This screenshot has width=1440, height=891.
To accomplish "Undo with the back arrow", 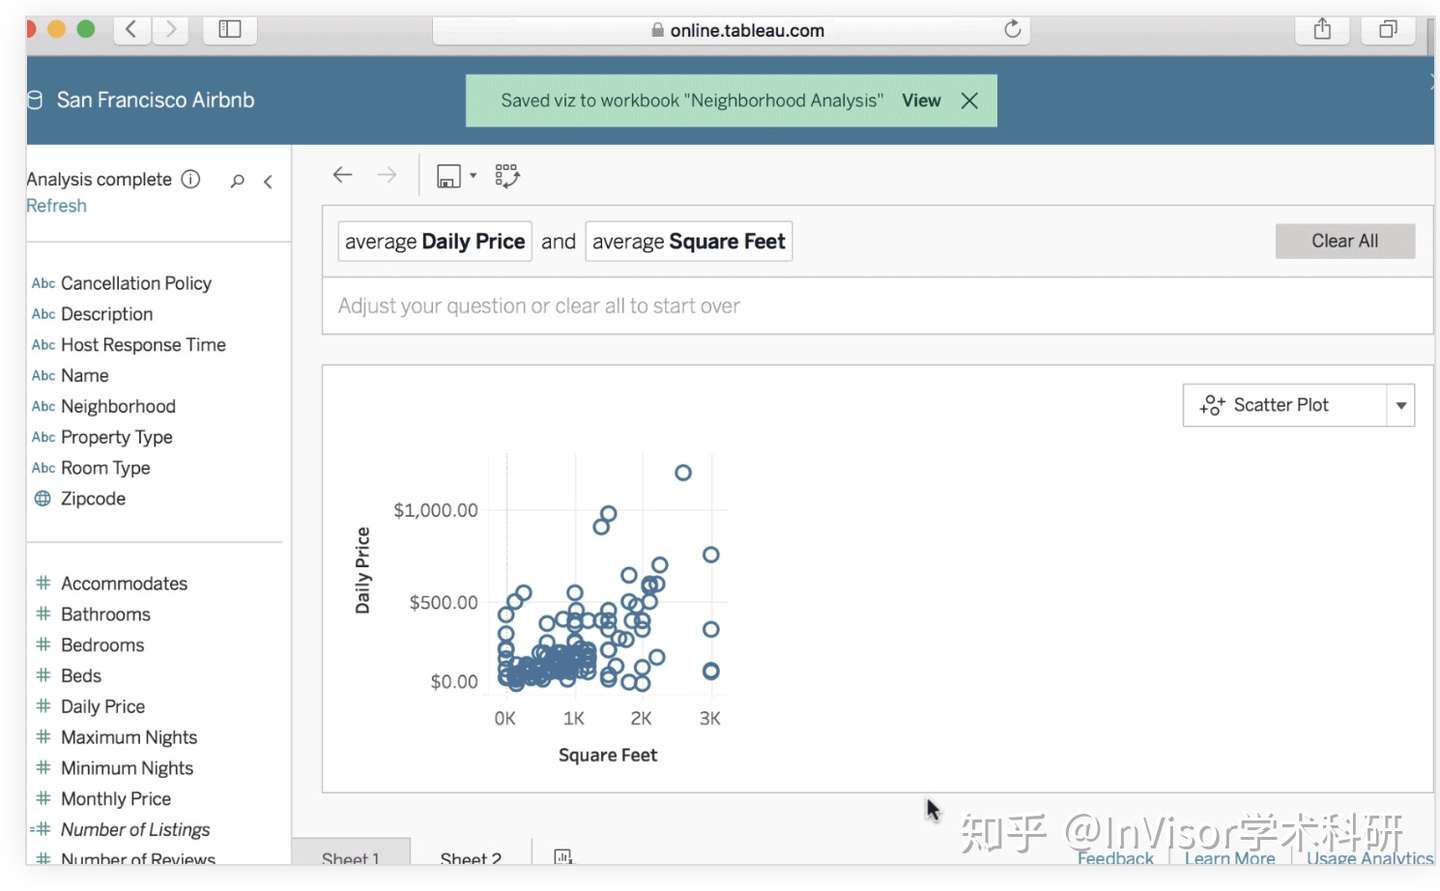I will click(342, 175).
